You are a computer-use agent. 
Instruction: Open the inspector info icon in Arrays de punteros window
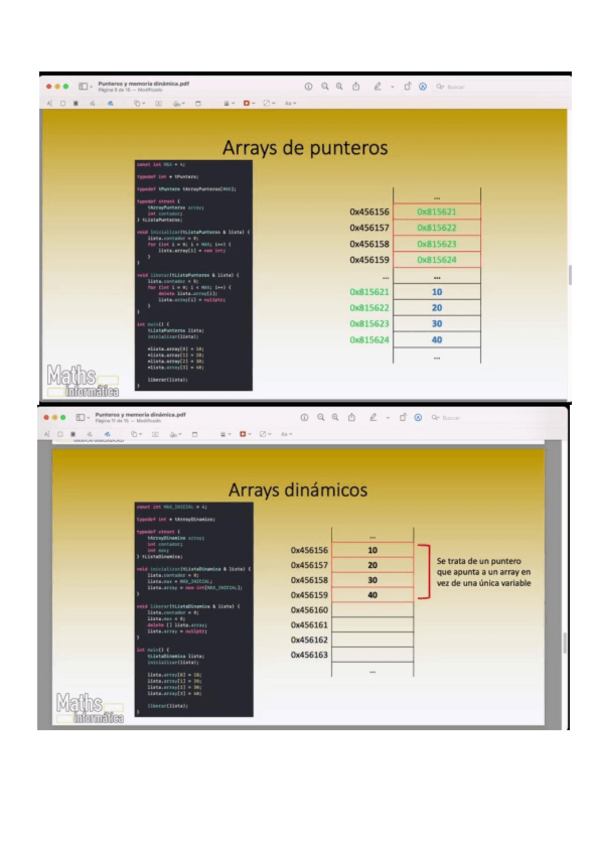point(308,87)
